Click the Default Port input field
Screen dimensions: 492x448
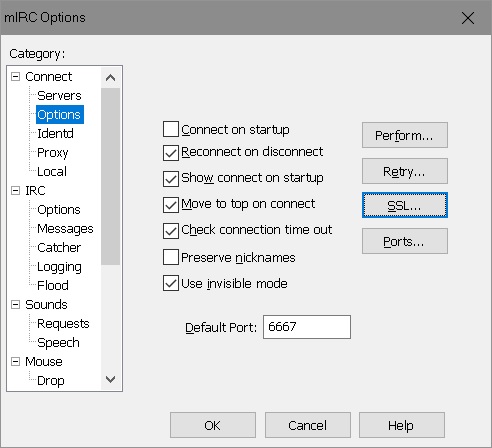point(307,327)
